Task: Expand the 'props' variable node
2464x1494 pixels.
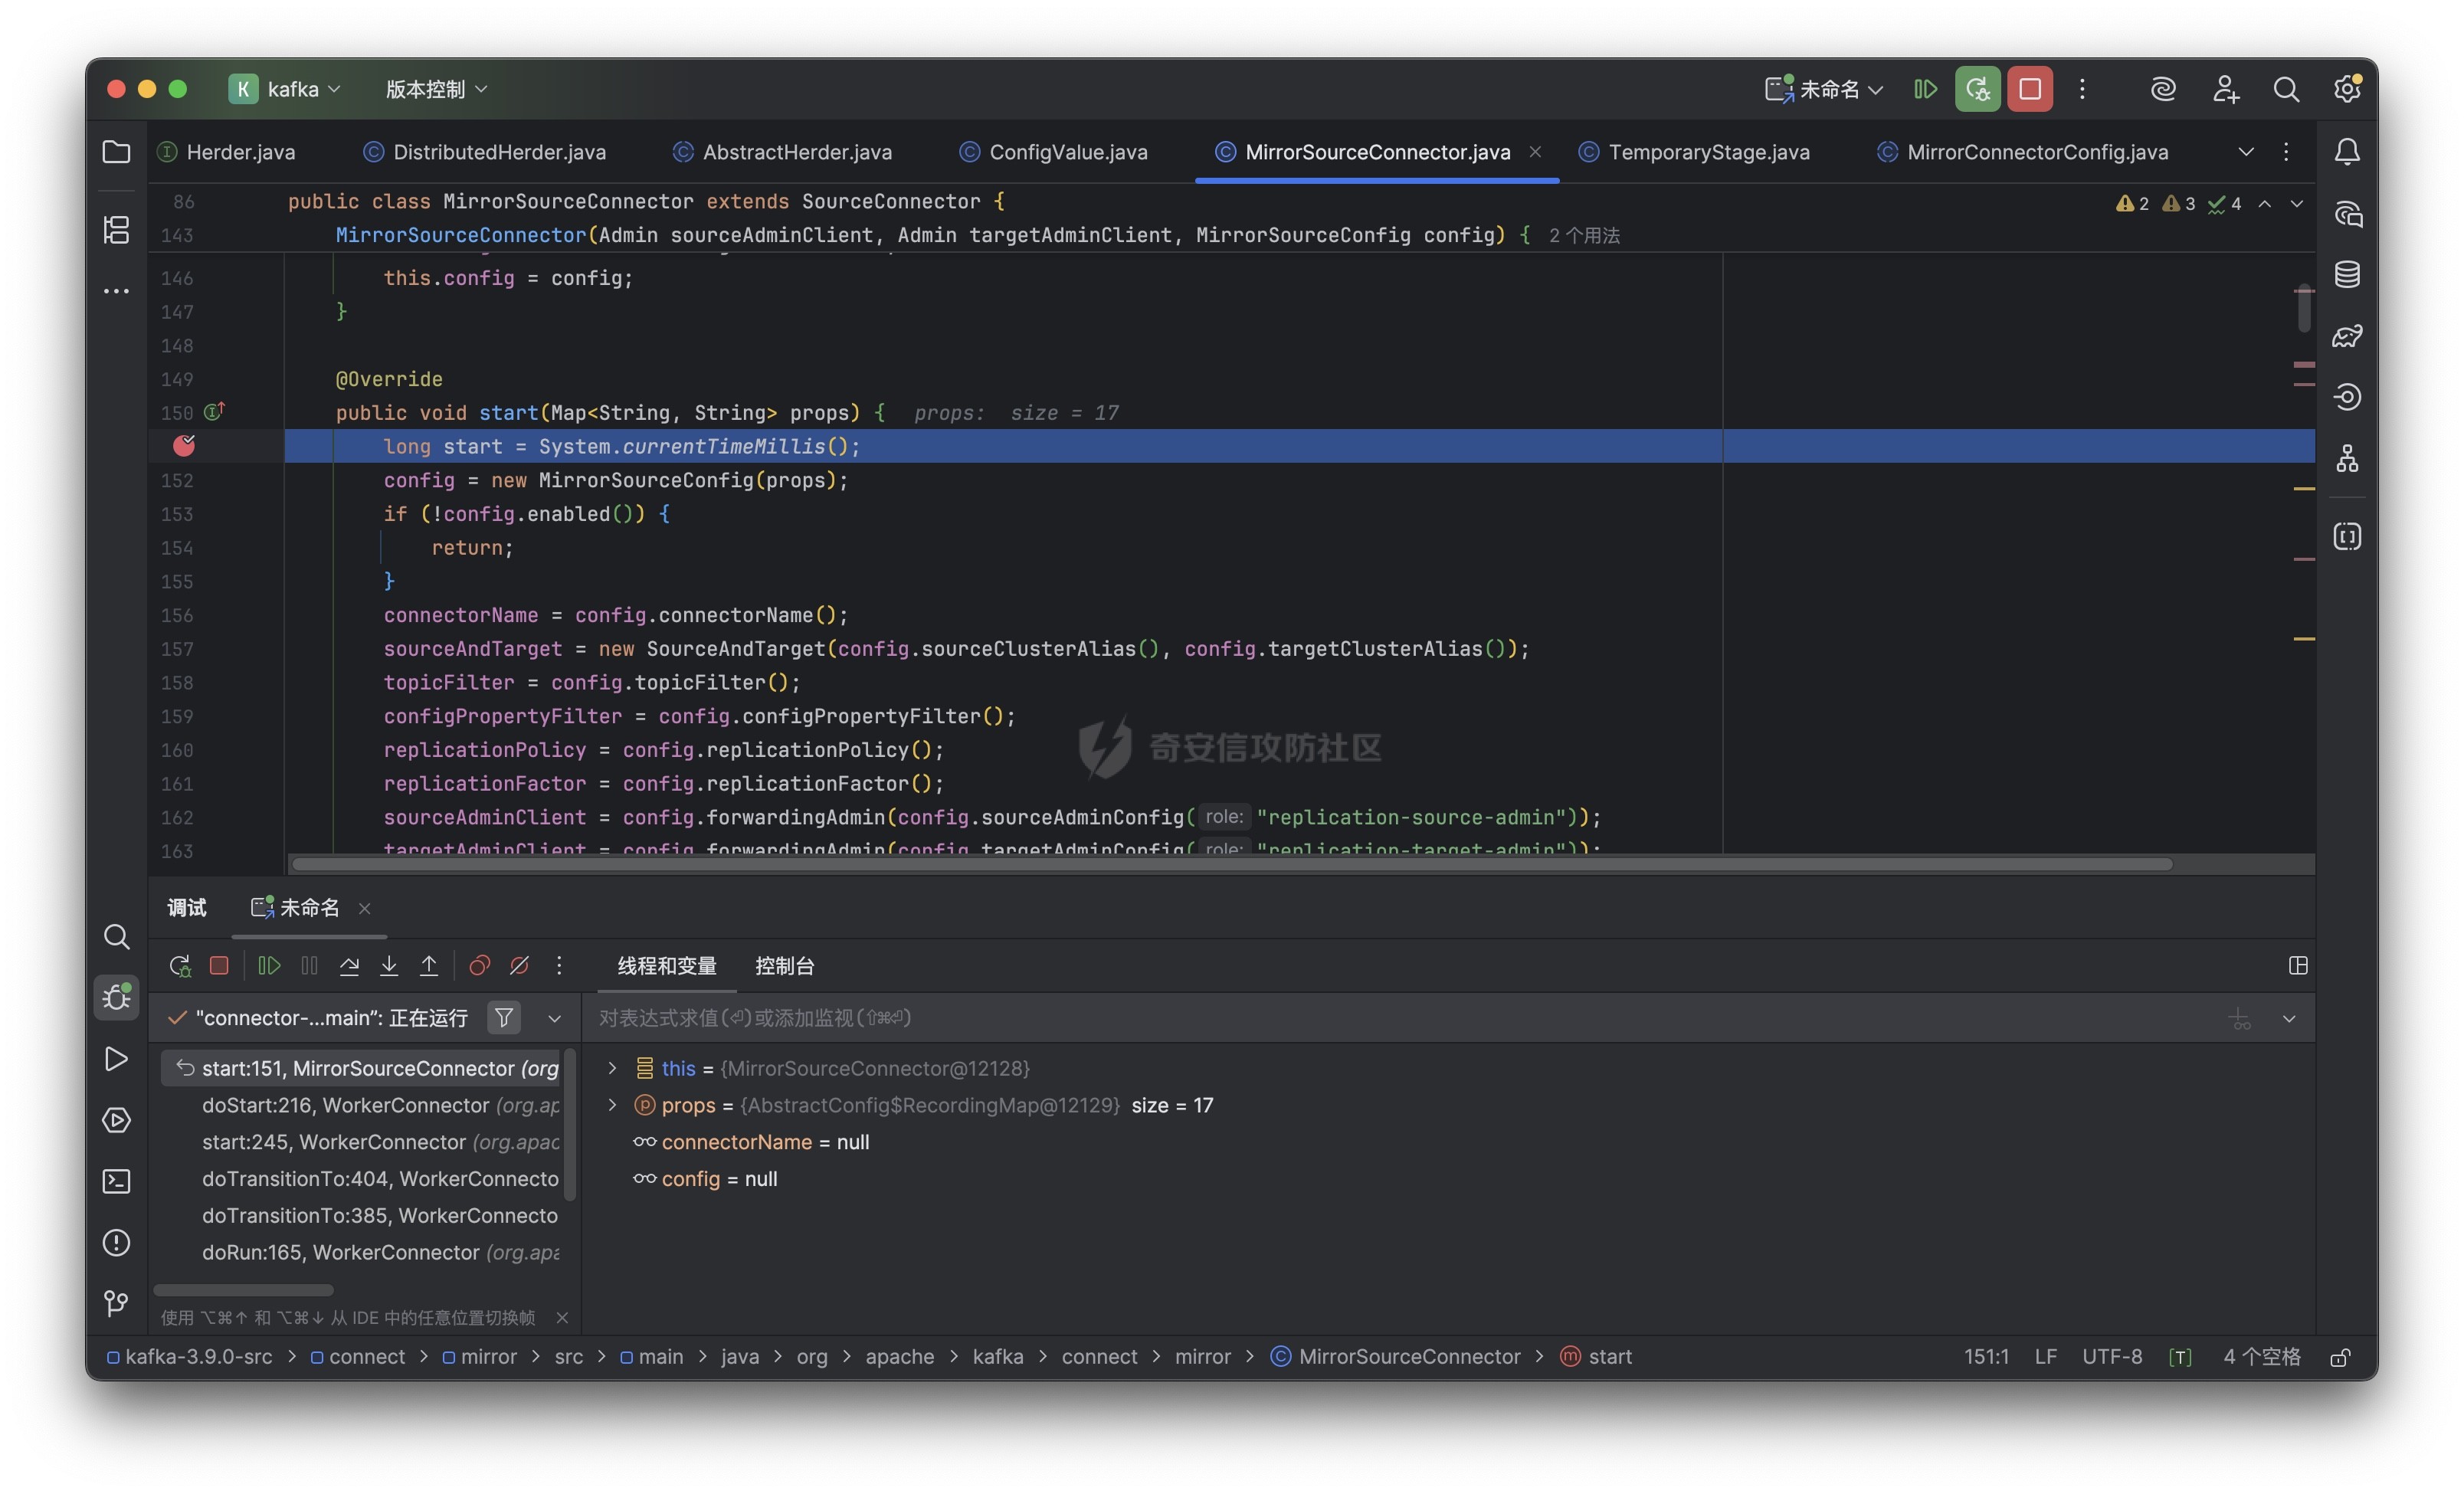Action: click(x=612, y=1105)
